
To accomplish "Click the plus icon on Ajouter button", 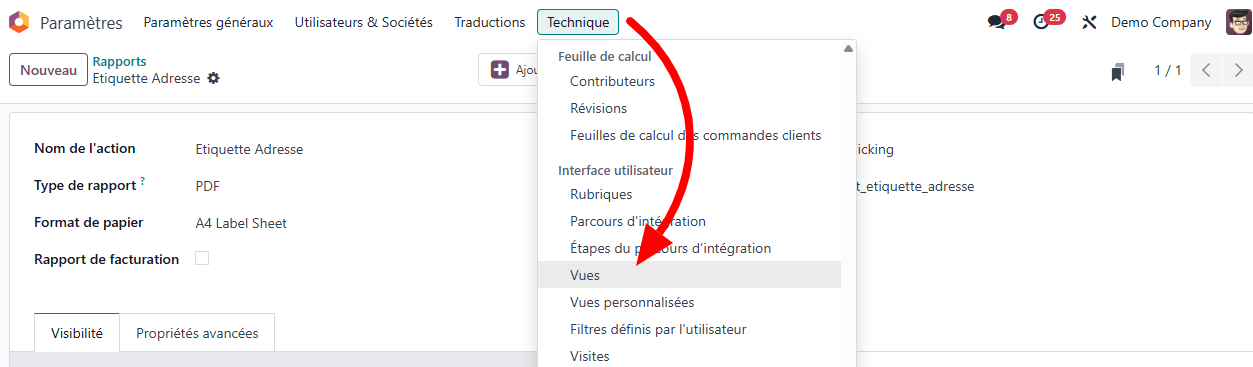I will click(499, 70).
